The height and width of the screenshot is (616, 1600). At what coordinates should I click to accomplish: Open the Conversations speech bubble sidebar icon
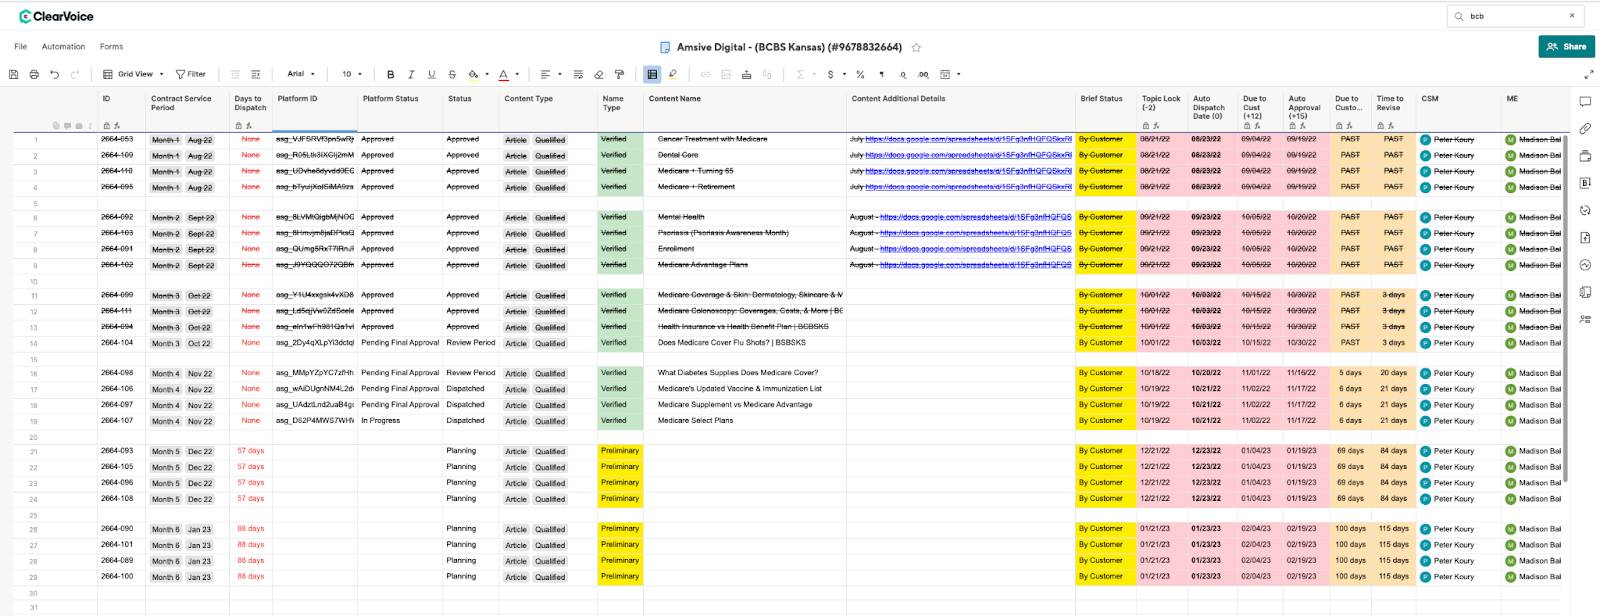coord(1585,102)
